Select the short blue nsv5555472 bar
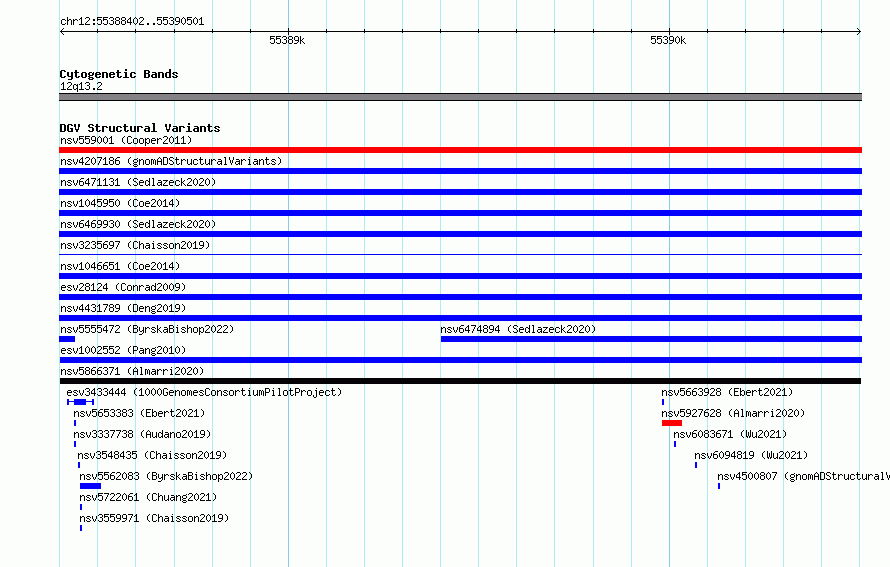The image size is (890, 567). coord(67,339)
